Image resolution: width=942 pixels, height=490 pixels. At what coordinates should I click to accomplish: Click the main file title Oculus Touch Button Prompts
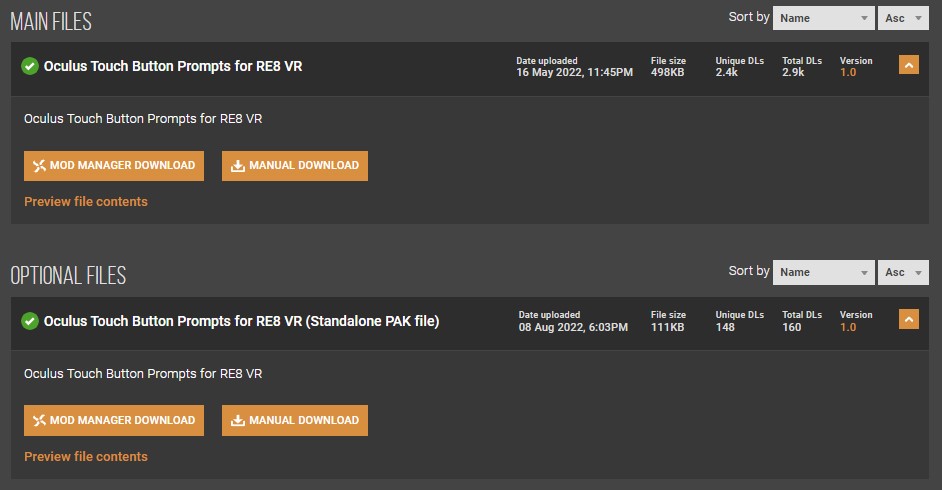[x=173, y=67]
